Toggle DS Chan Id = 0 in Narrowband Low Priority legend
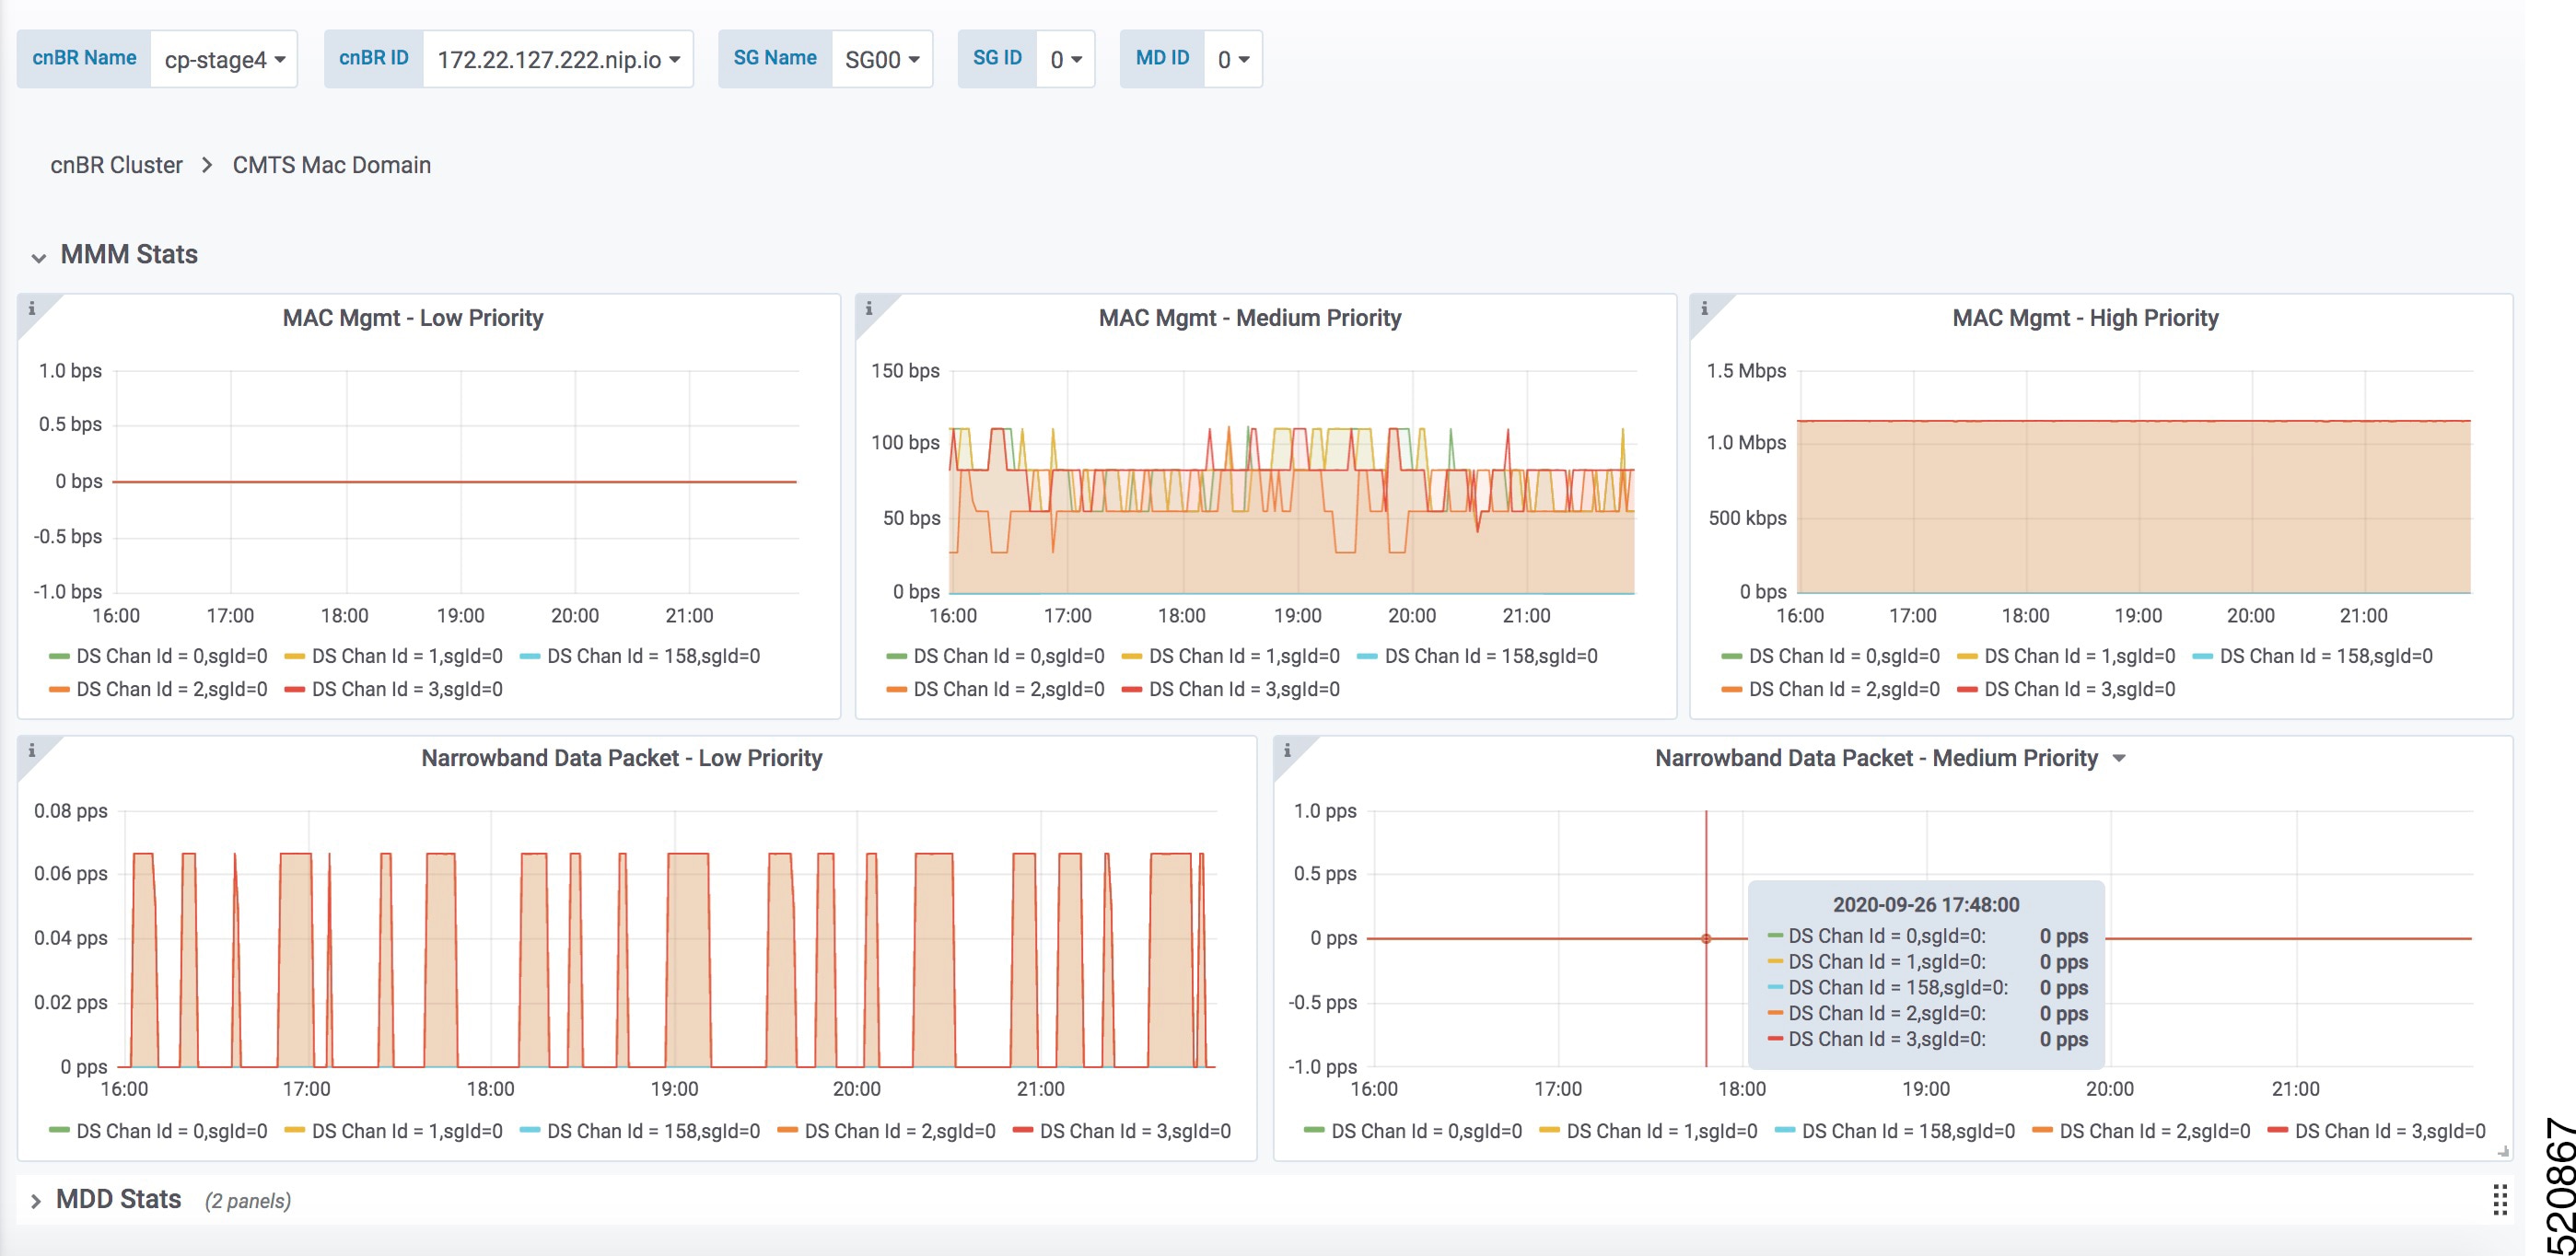The width and height of the screenshot is (2576, 1256). pos(172,1131)
